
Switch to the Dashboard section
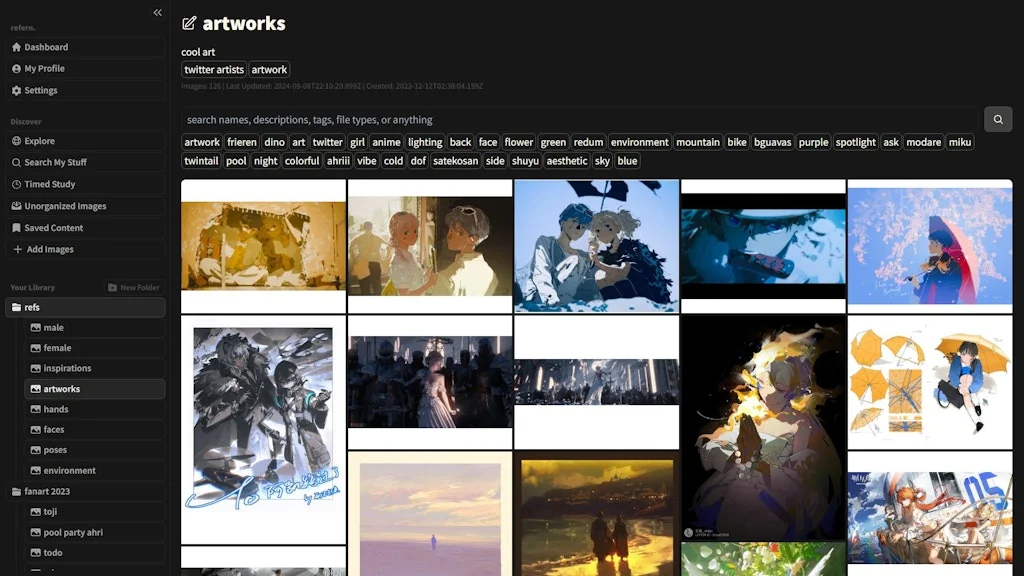pos(44,47)
